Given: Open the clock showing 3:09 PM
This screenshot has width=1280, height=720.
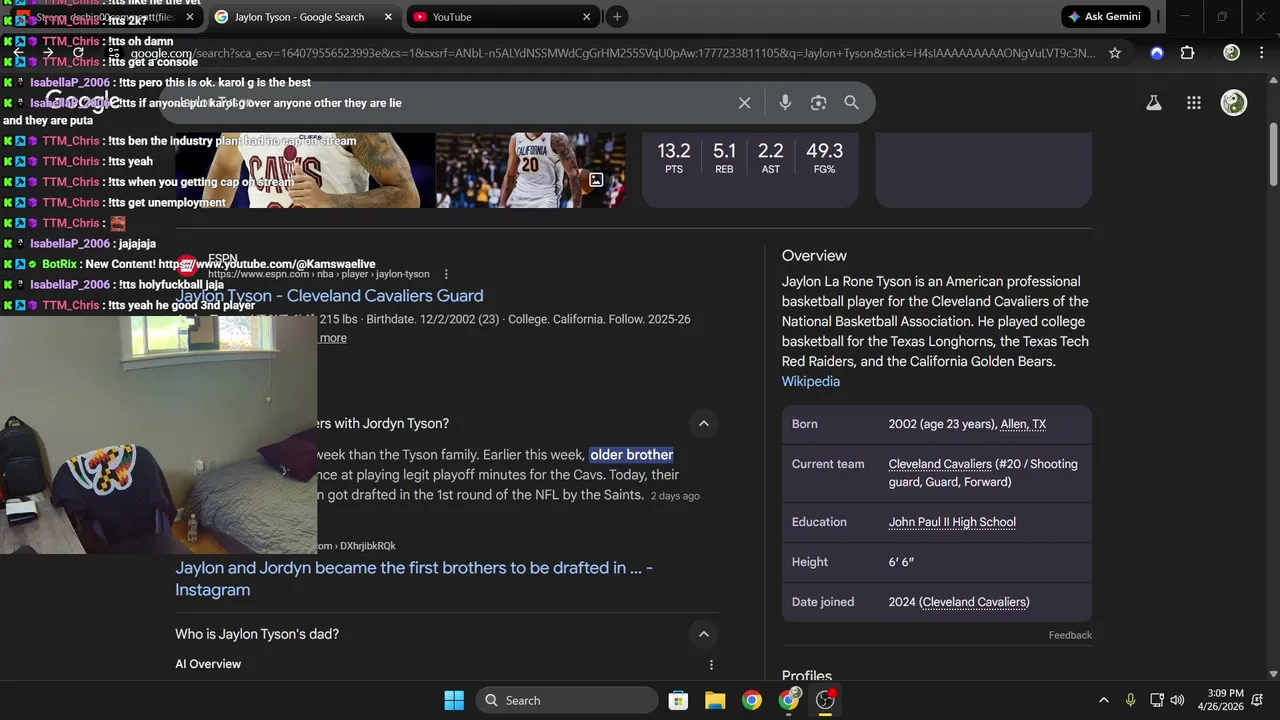Looking at the screenshot, I should 1225,700.
